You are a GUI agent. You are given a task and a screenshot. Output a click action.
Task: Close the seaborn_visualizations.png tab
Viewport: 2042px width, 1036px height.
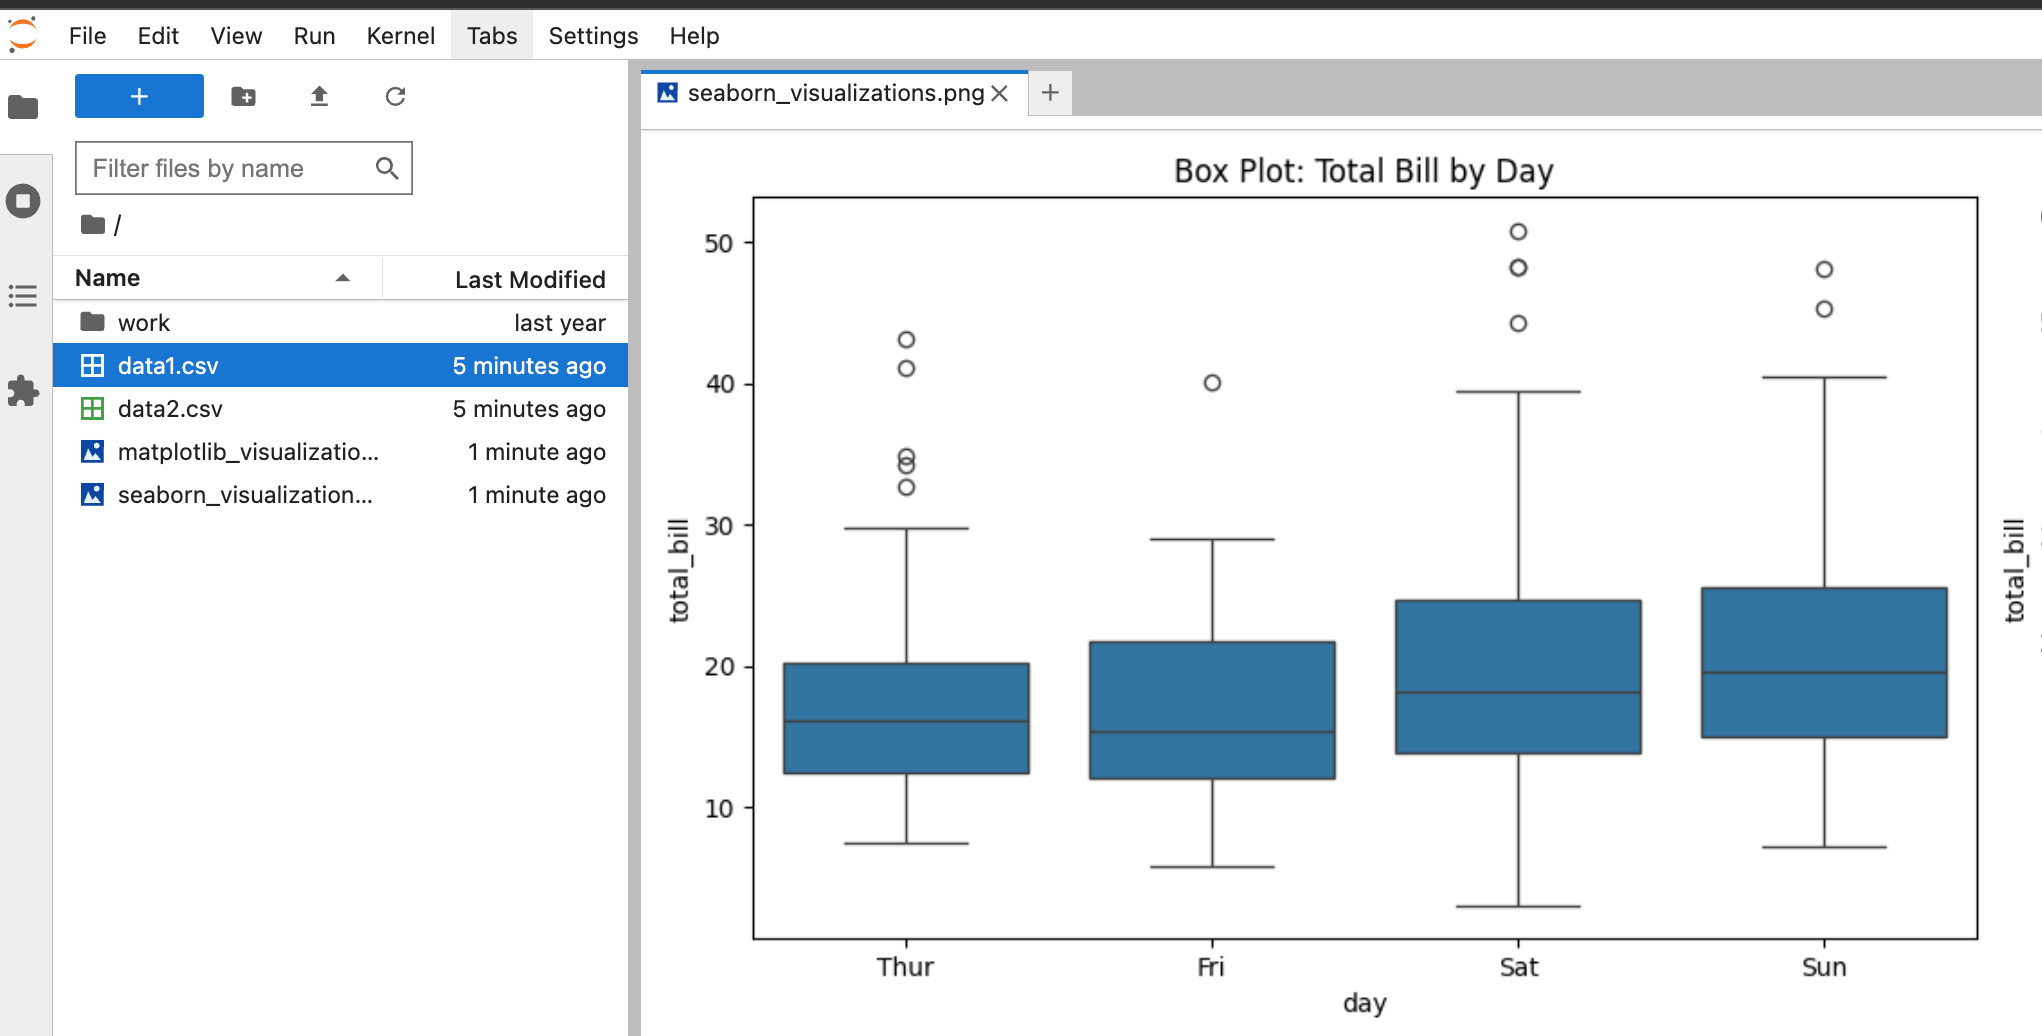tap(999, 93)
